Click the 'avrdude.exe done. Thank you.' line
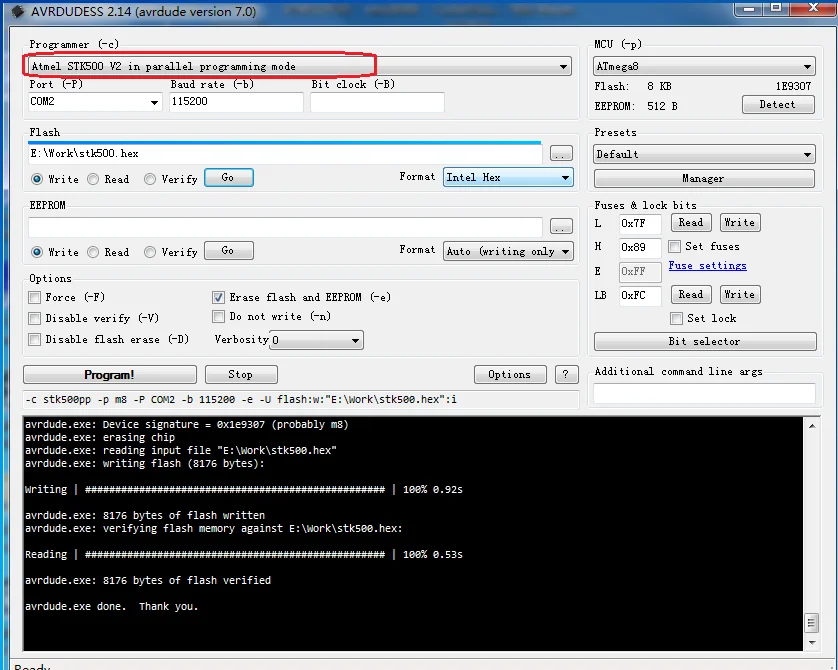The height and width of the screenshot is (670, 838). tap(112, 606)
